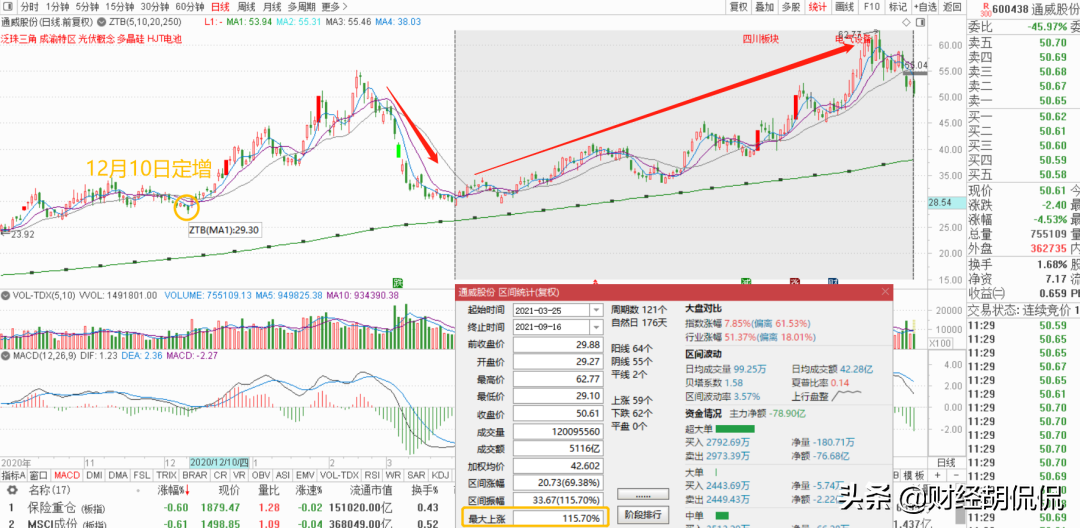
Task: Select the 日线 daily period
Action: (220, 8)
